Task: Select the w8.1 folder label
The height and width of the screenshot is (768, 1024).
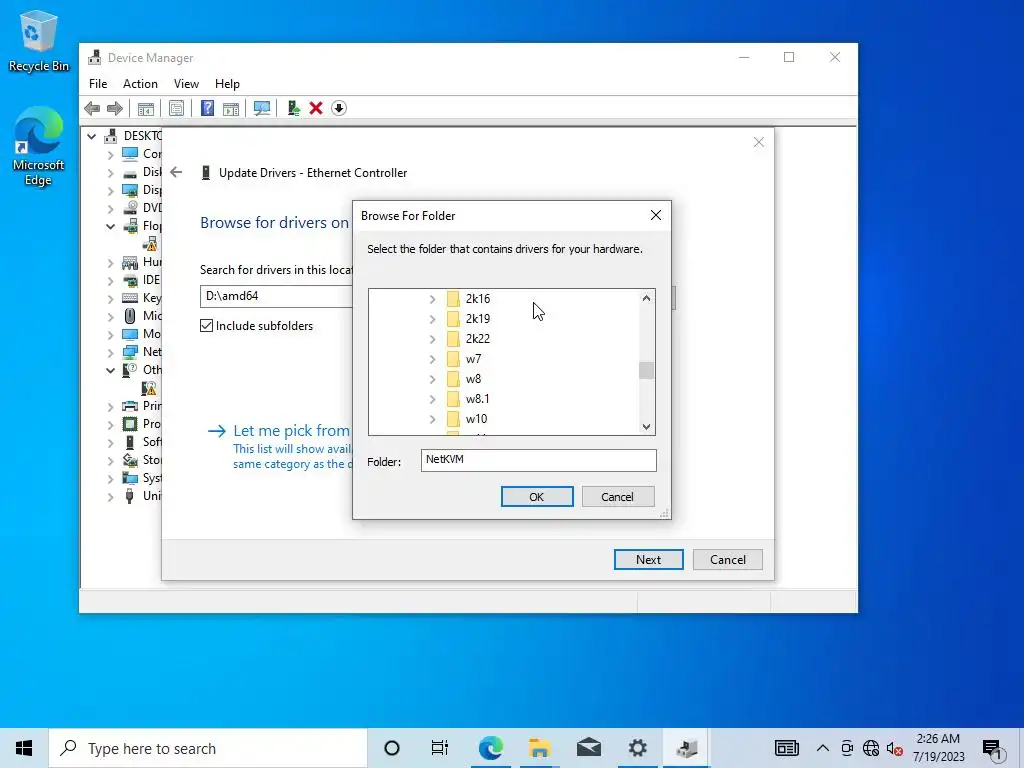Action: [477, 399]
